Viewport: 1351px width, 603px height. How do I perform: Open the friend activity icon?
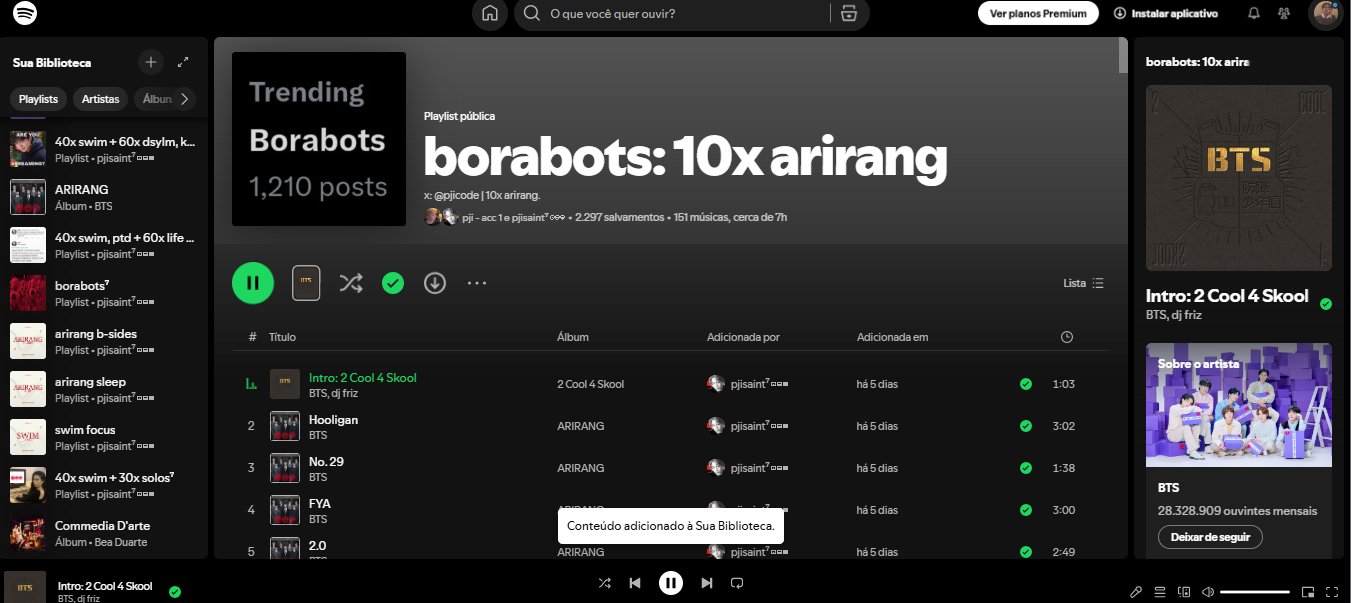tap(1283, 14)
